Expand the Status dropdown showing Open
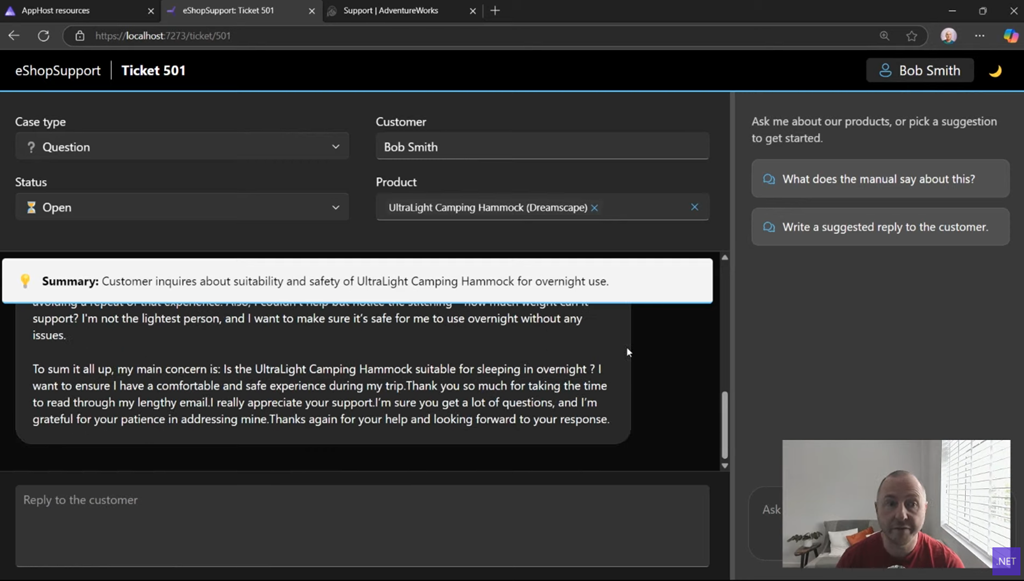The width and height of the screenshot is (1024, 581). point(182,207)
